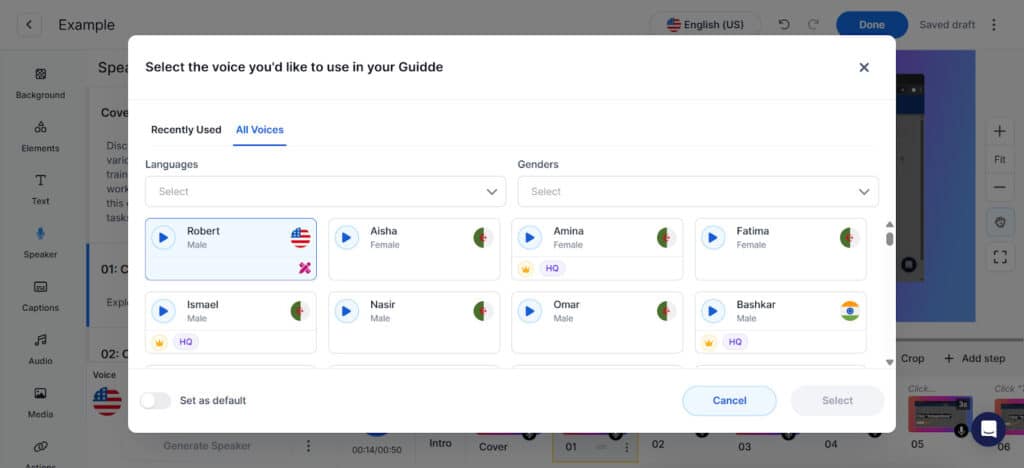Click the HQ badge on Bashkar
Screen dimensions: 1024x468
click(x=735, y=342)
